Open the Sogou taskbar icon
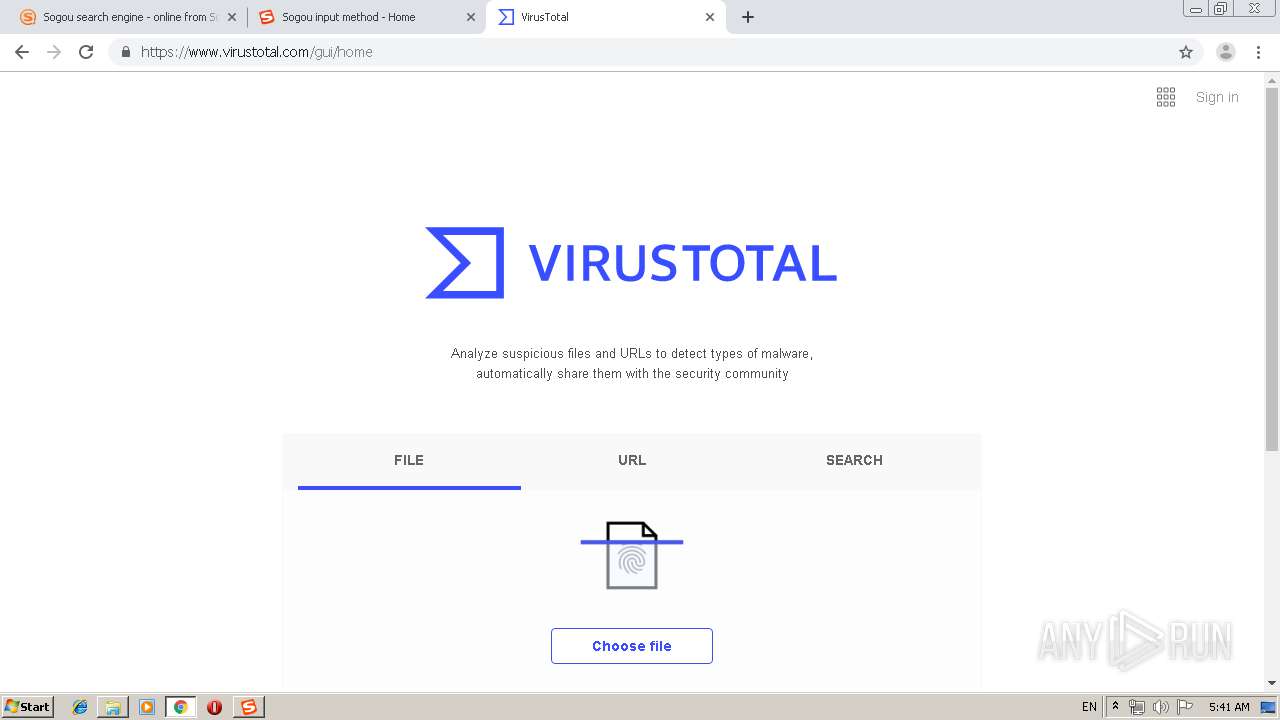The width and height of the screenshot is (1280, 720). coord(249,707)
